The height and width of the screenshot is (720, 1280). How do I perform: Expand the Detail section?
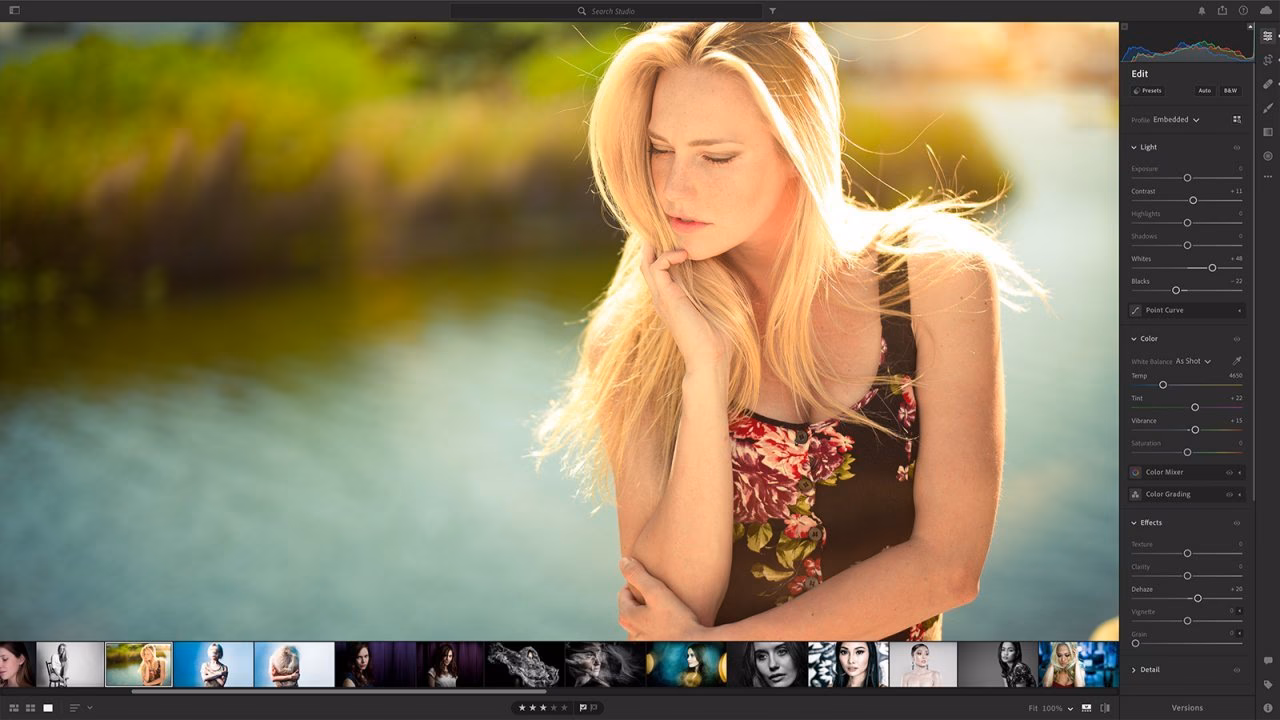(1150, 669)
